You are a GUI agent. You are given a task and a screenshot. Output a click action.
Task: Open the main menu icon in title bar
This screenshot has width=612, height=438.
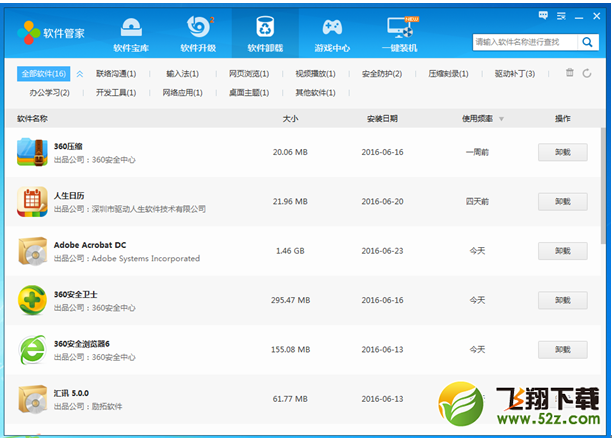pyautogui.click(x=561, y=16)
